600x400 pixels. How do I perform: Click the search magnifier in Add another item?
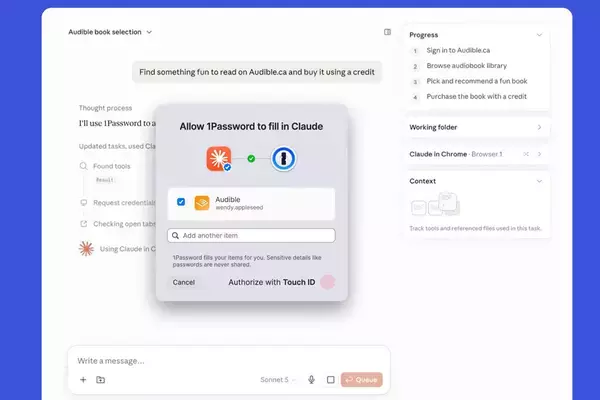[175, 235]
